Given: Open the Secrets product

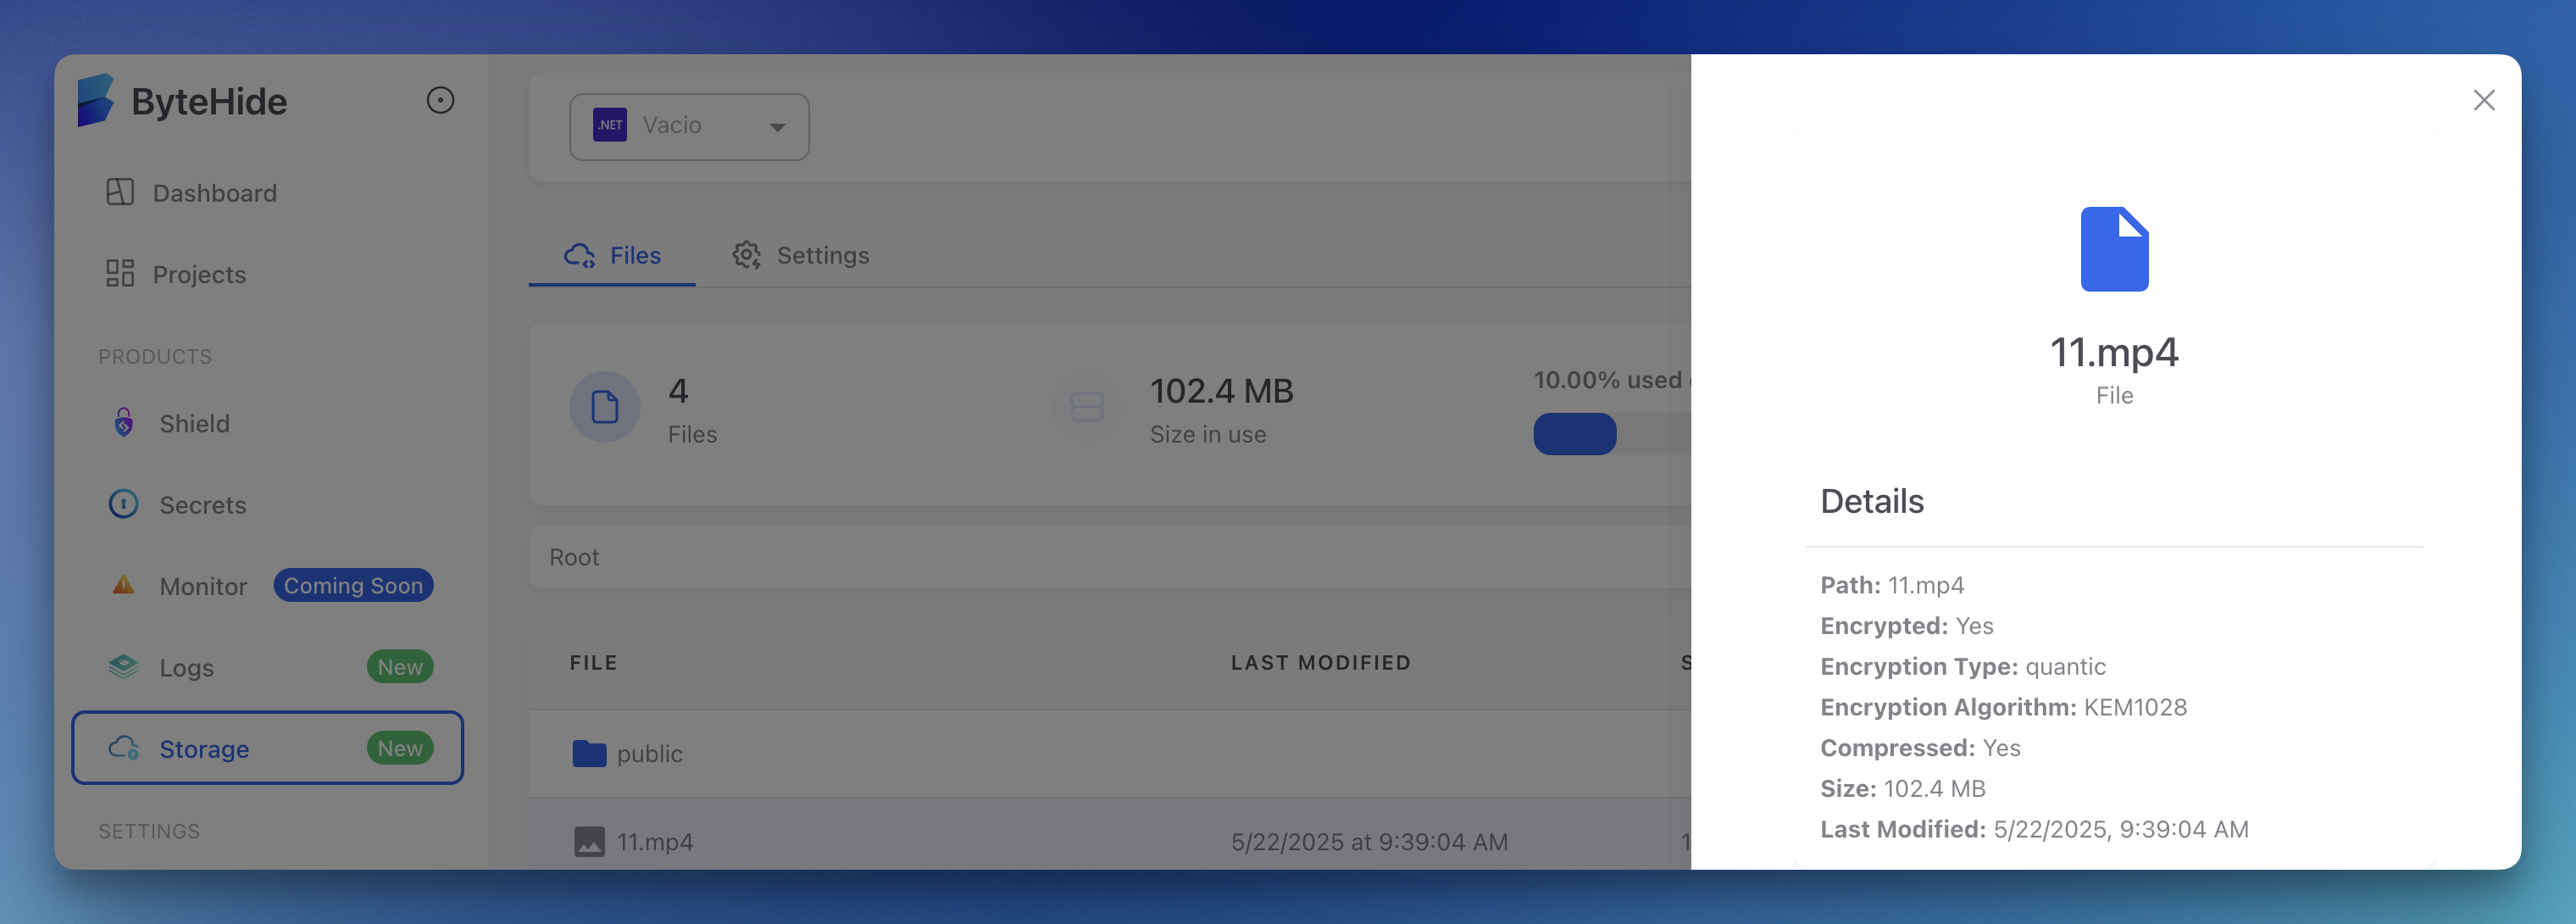Looking at the screenshot, I should tap(201, 505).
